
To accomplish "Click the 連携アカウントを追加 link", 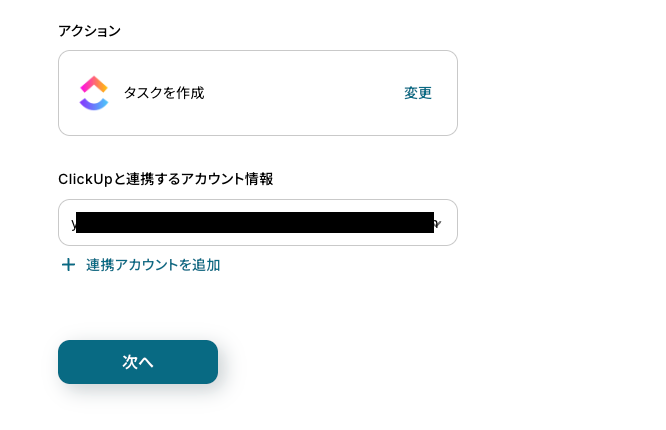I will pos(153,265).
